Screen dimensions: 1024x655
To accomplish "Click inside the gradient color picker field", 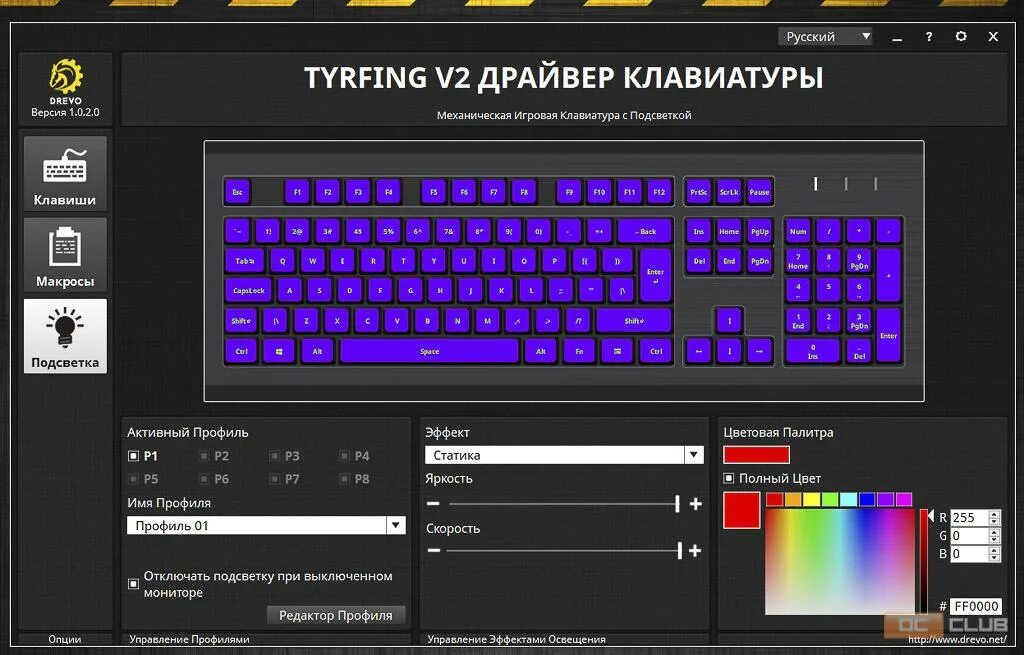I will pos(840,562).
